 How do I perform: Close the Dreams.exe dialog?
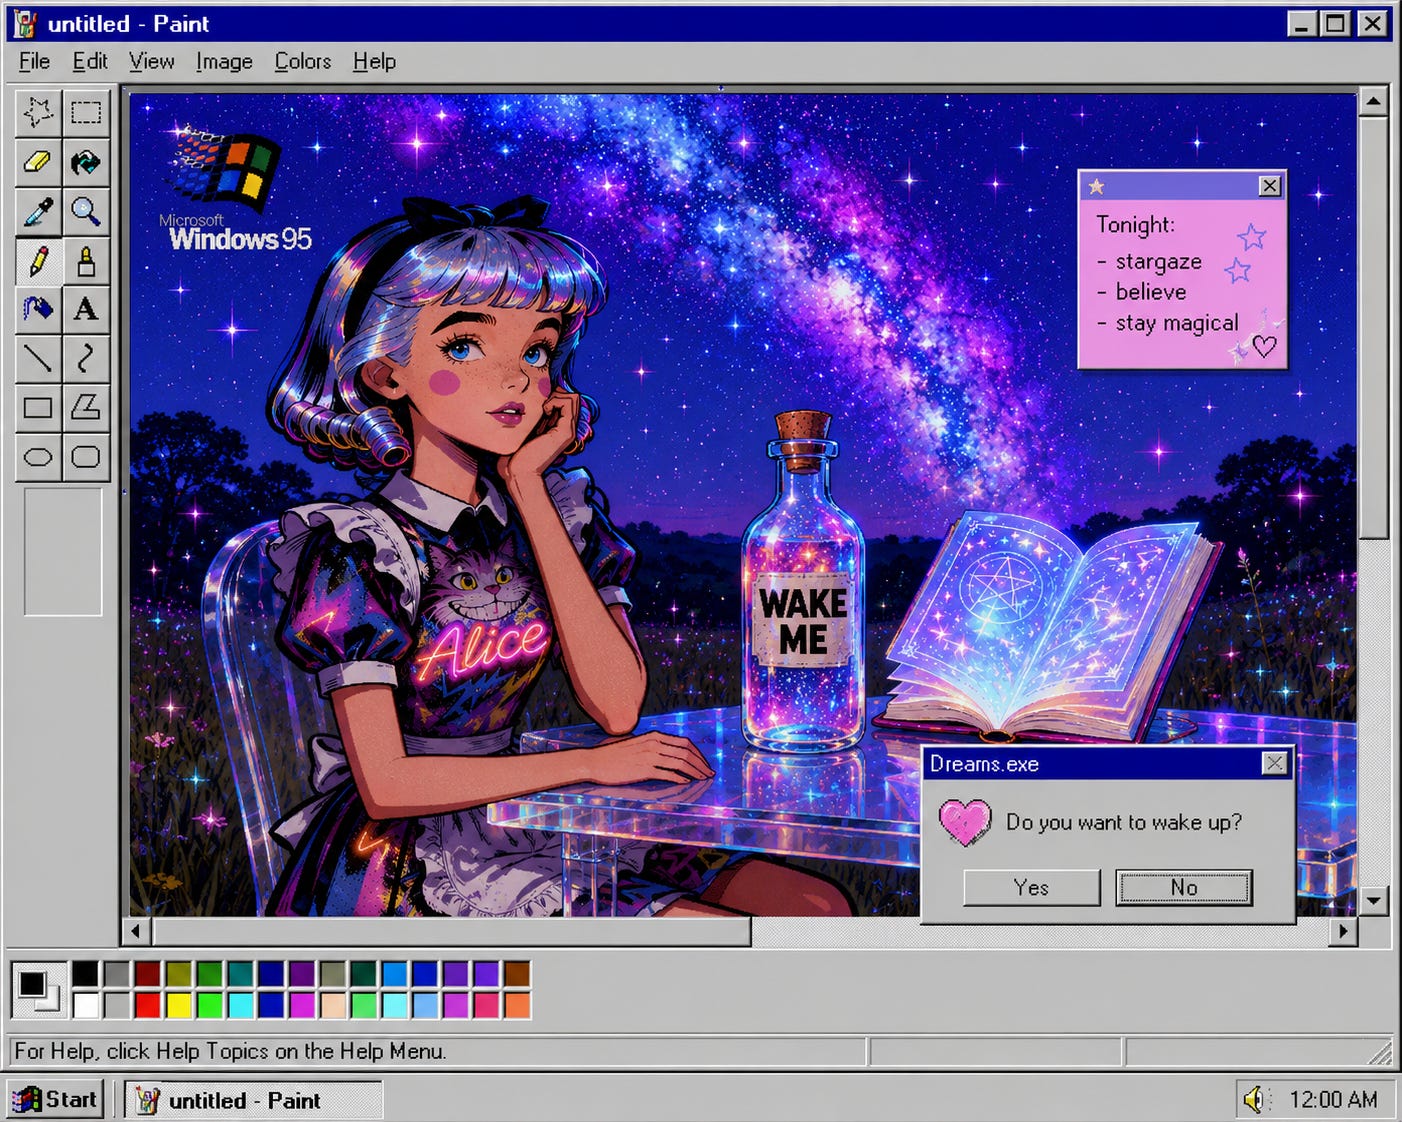point(1274,764)
